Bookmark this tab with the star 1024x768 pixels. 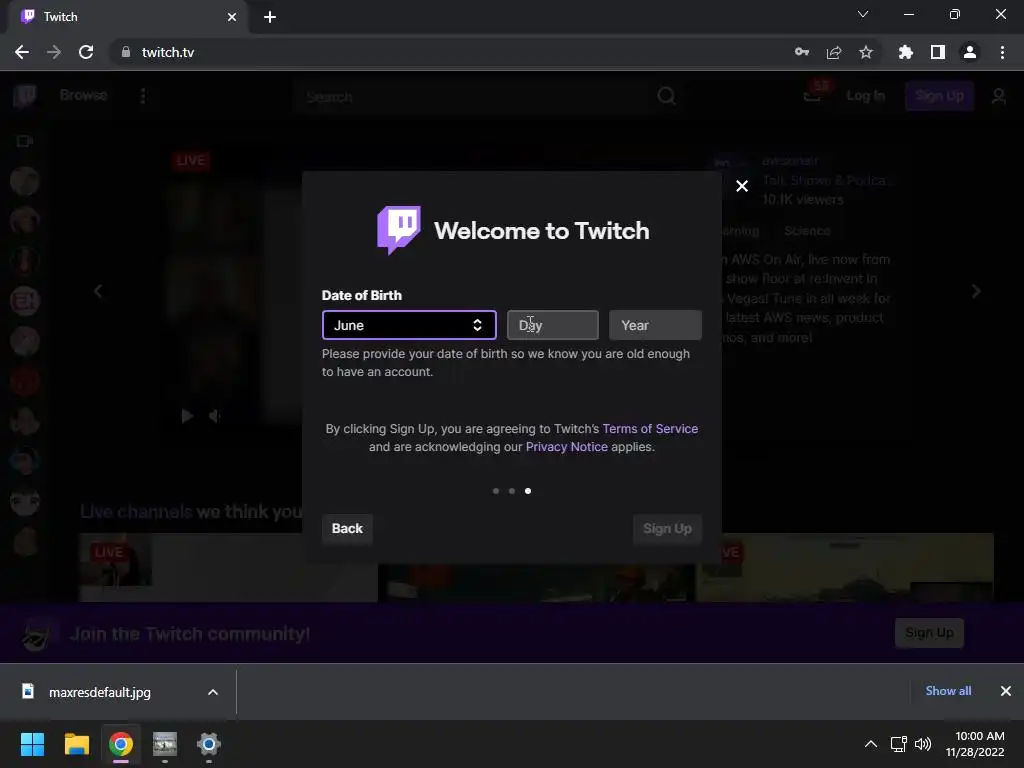coord(866,52)
